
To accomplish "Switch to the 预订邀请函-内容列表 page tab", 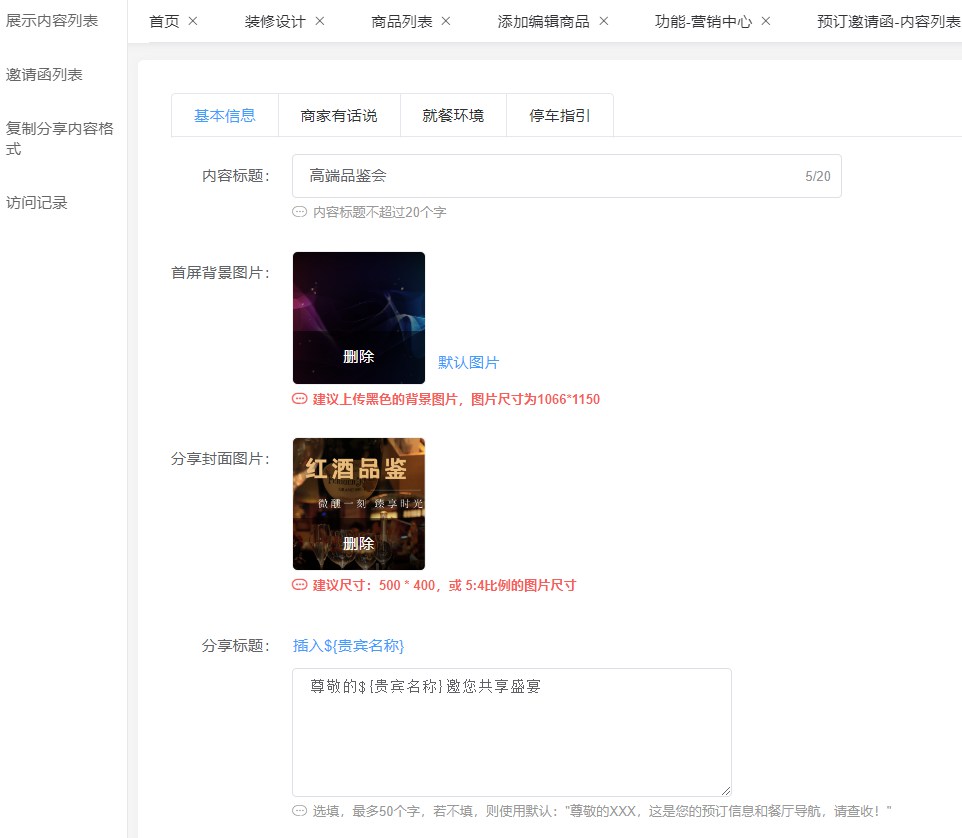I will pyautogui.click(x=889, y=21).
